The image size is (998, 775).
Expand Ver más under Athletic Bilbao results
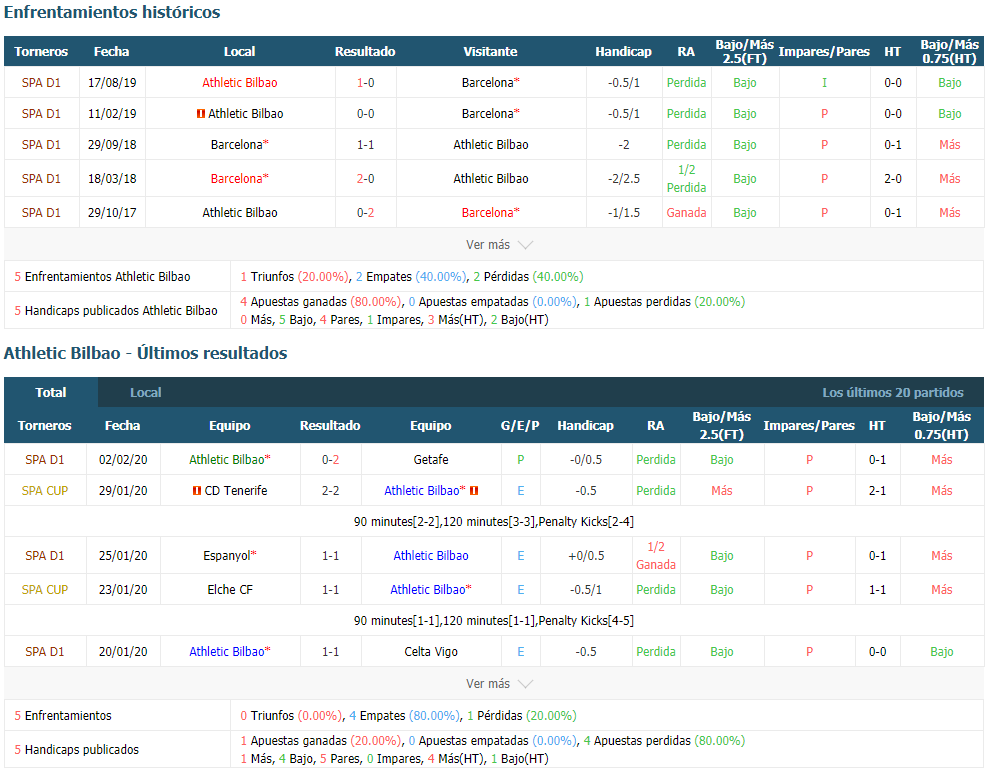tap(499, 684)
